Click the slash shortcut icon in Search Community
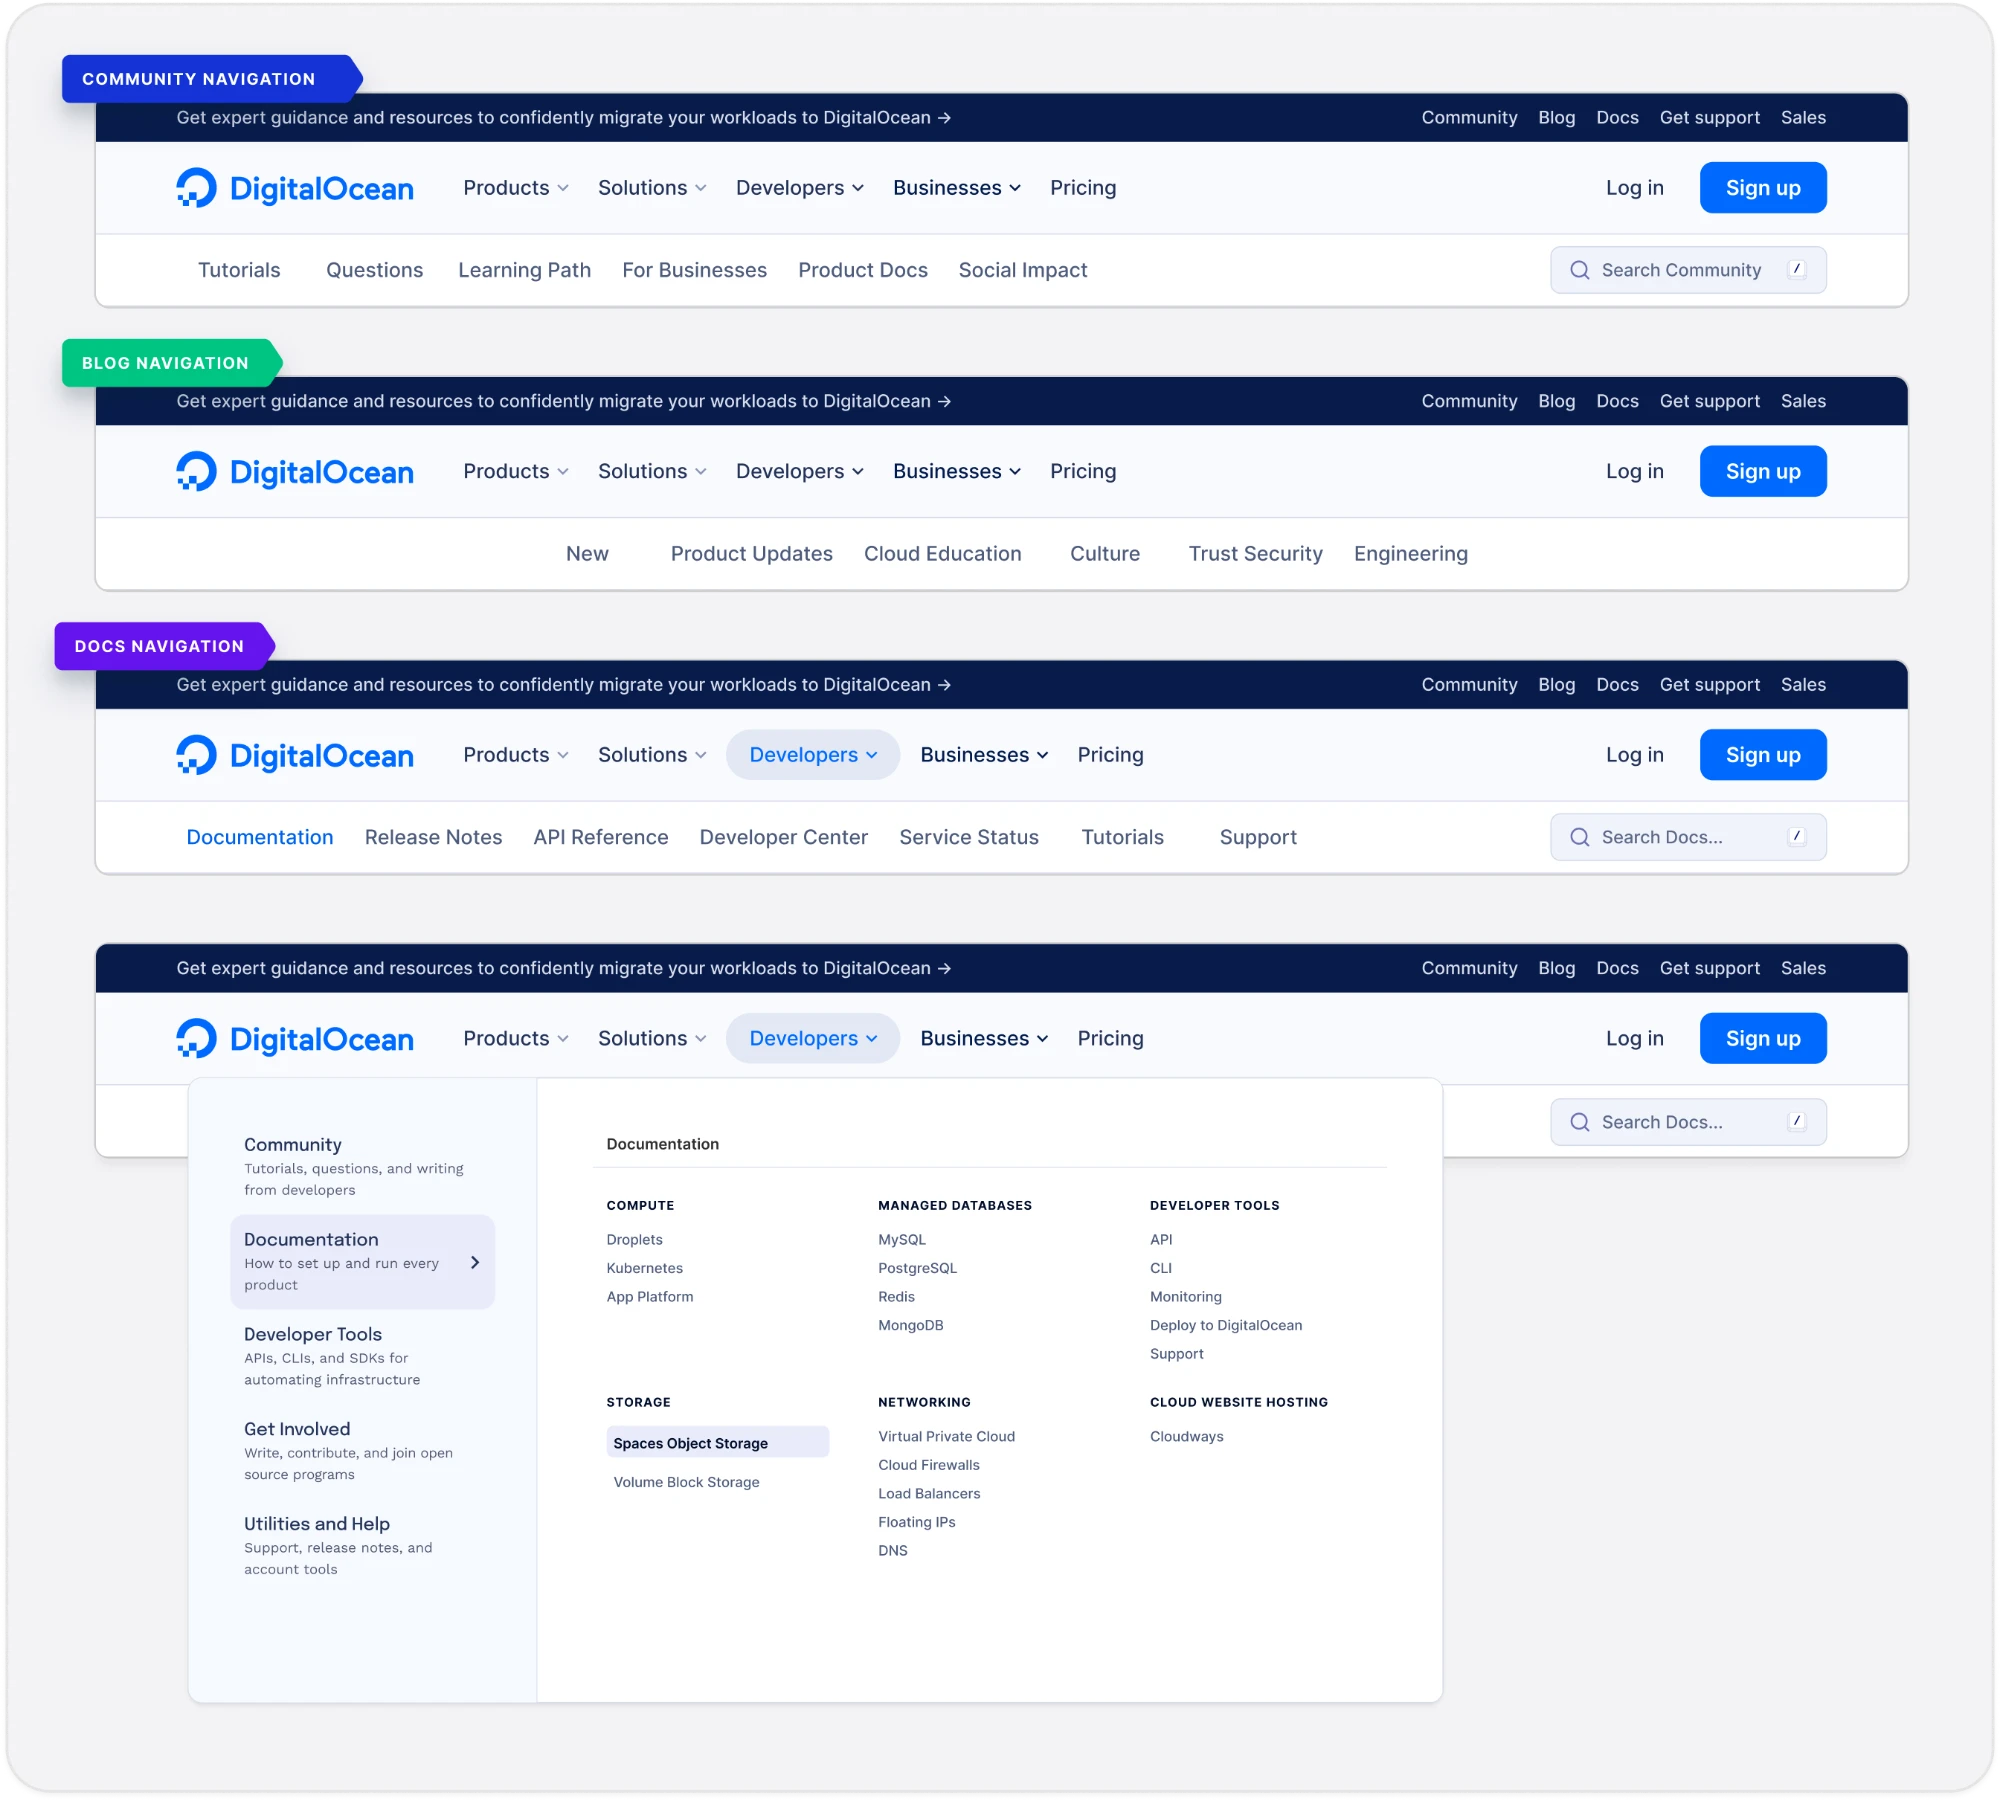Viewport: 2000px width, 1801px height. tap(1797, 269)
